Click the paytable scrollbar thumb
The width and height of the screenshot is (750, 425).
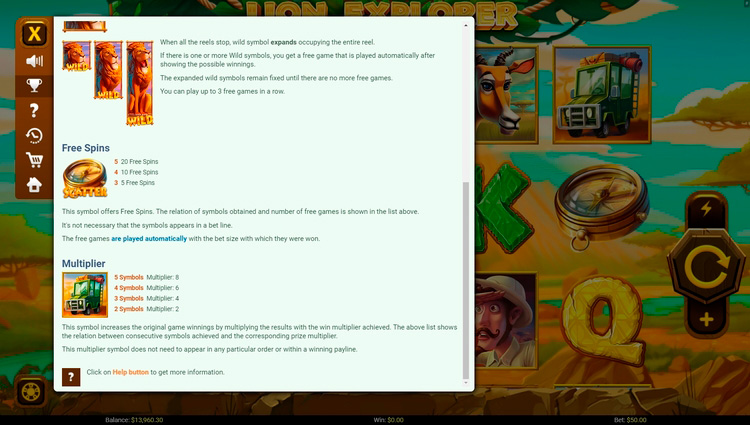pyautogui.click(x=465, y=280)
